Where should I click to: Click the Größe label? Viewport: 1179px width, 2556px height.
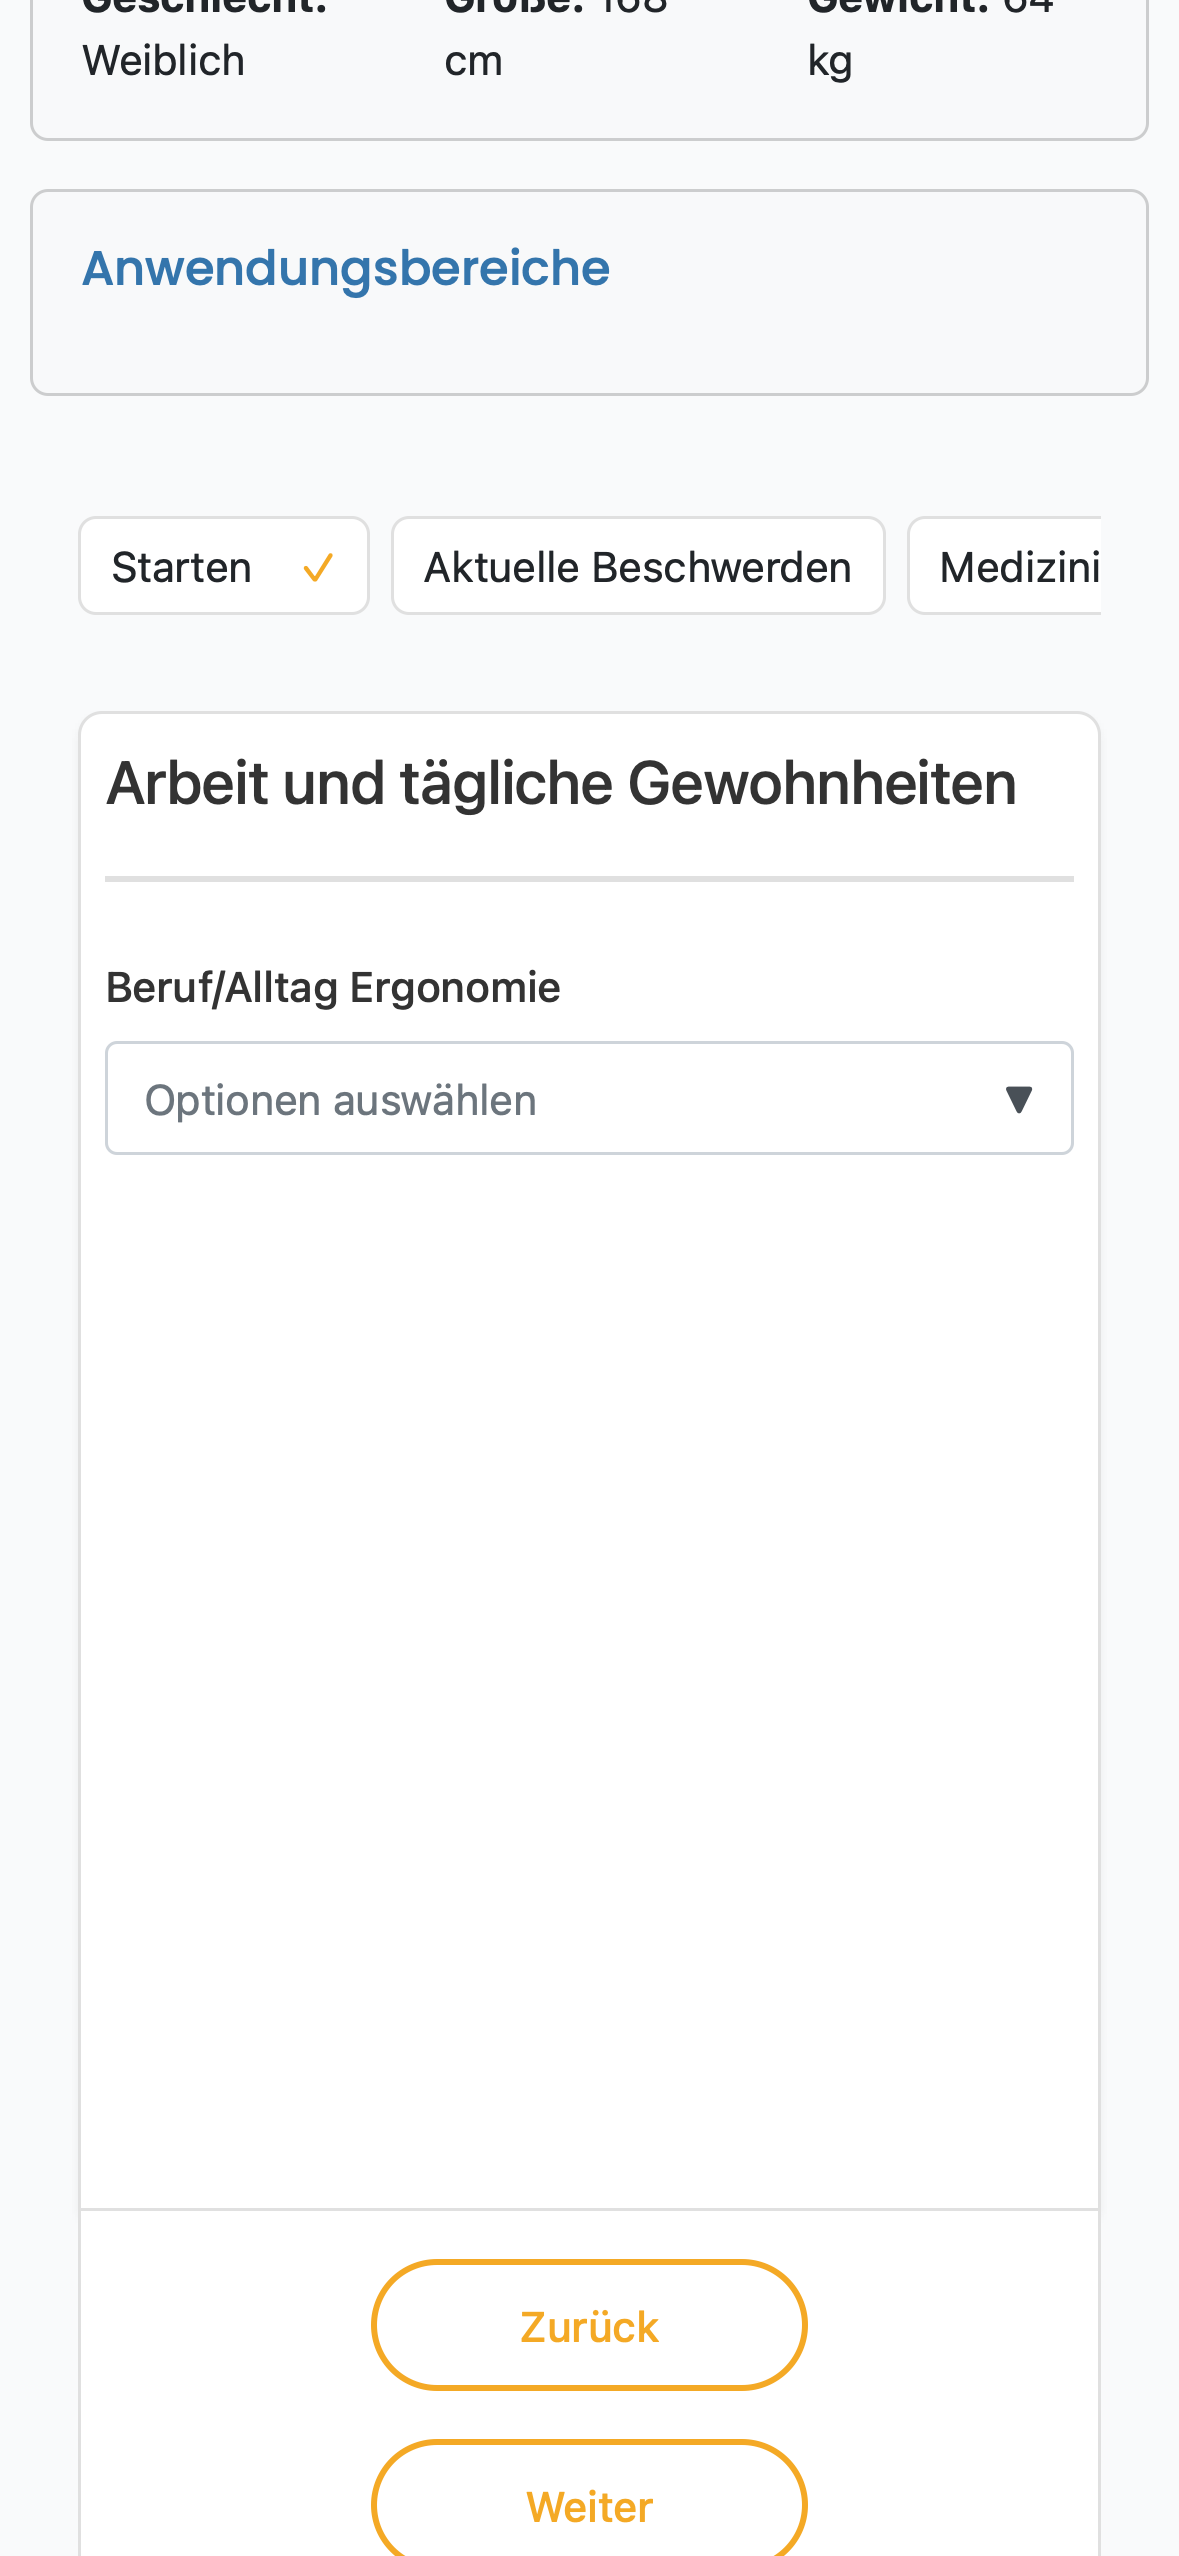(x=513, y=8)
